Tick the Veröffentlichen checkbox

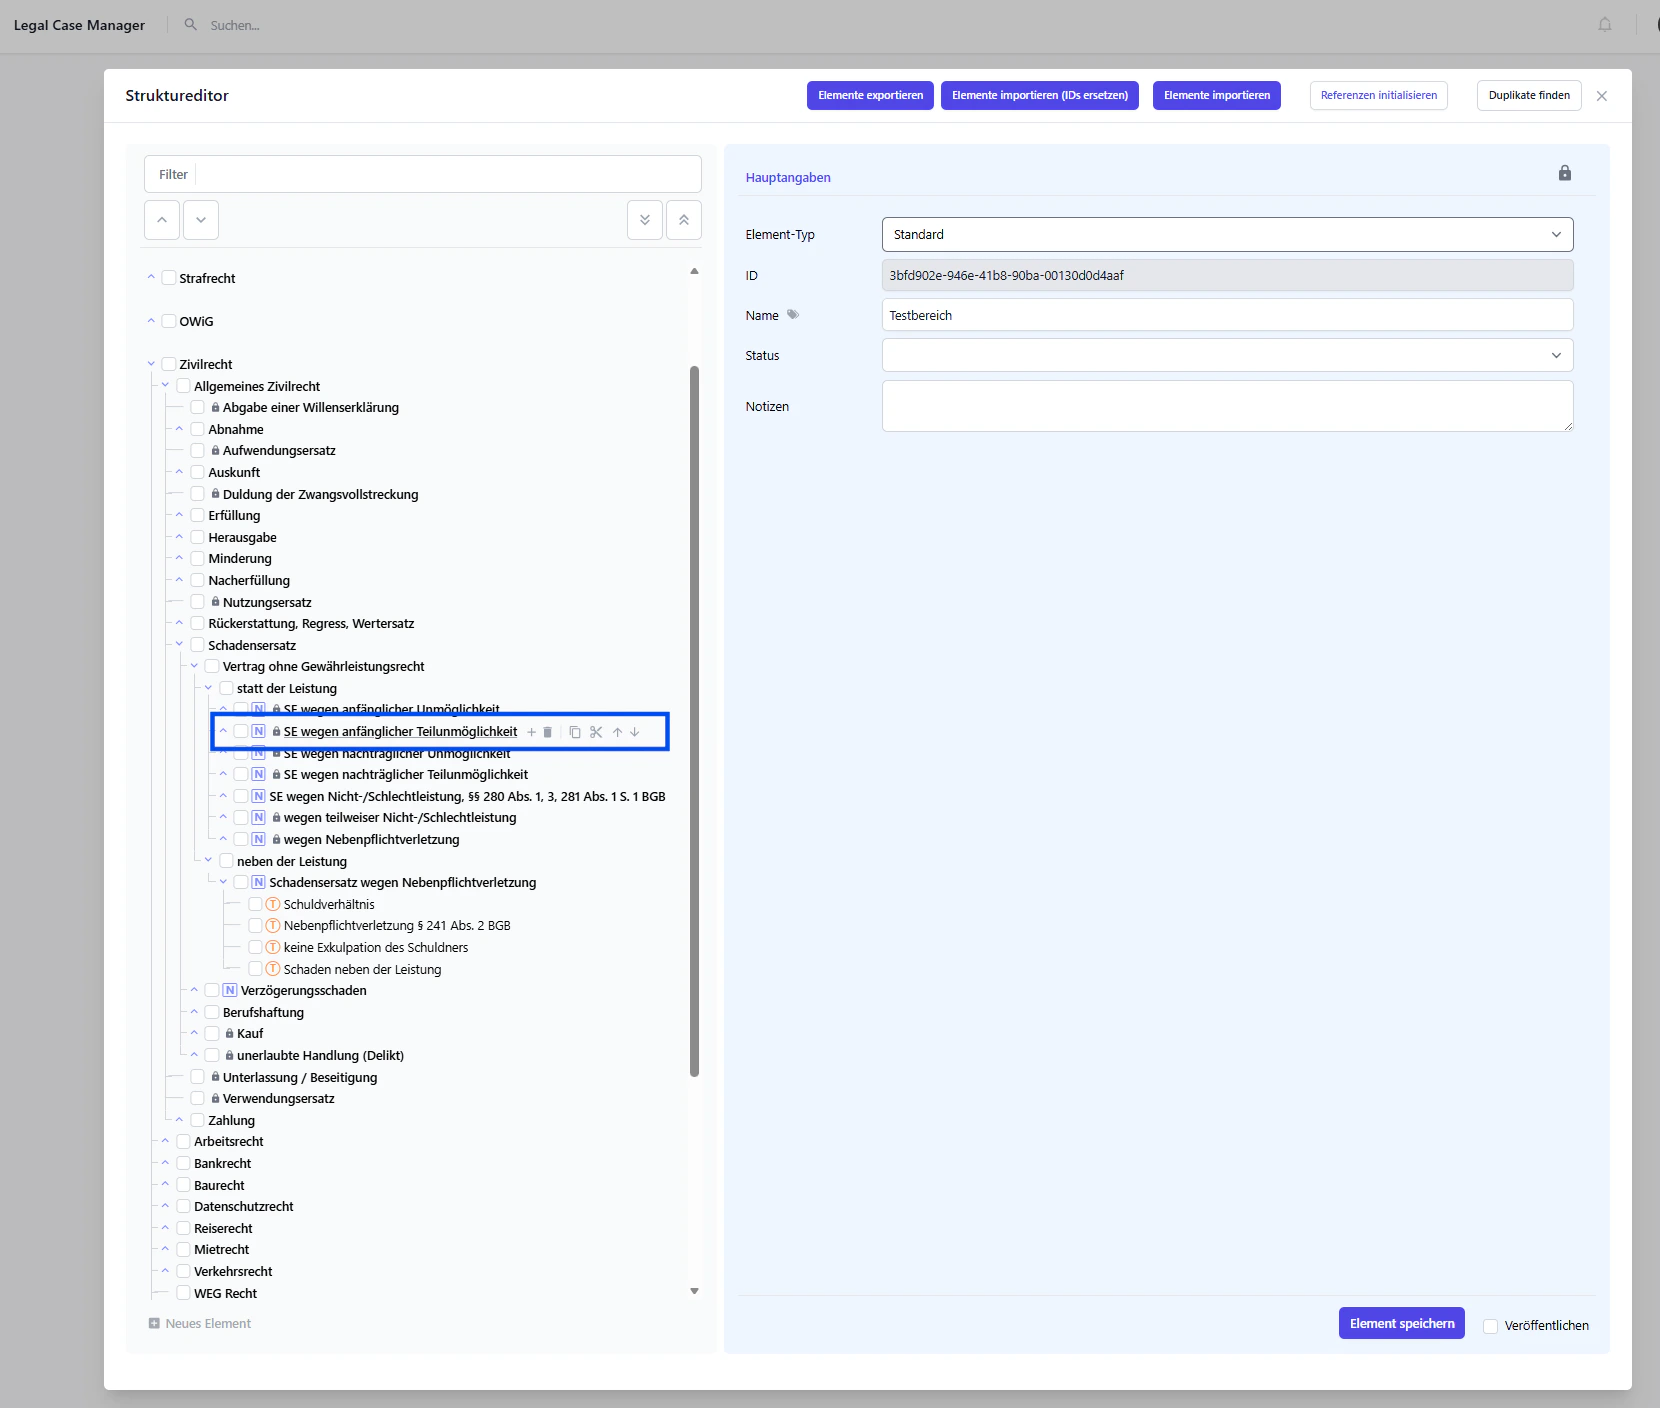click(1490, 1326)
